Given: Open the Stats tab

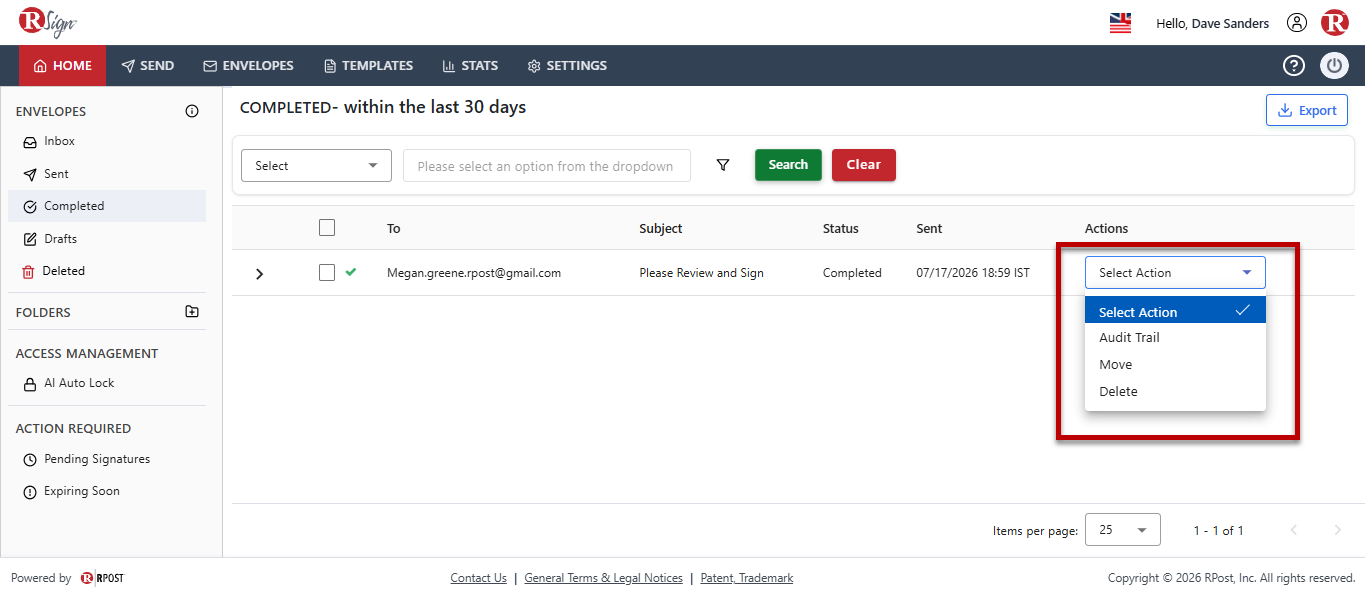Looking at the screenshot, I should 470,66.
